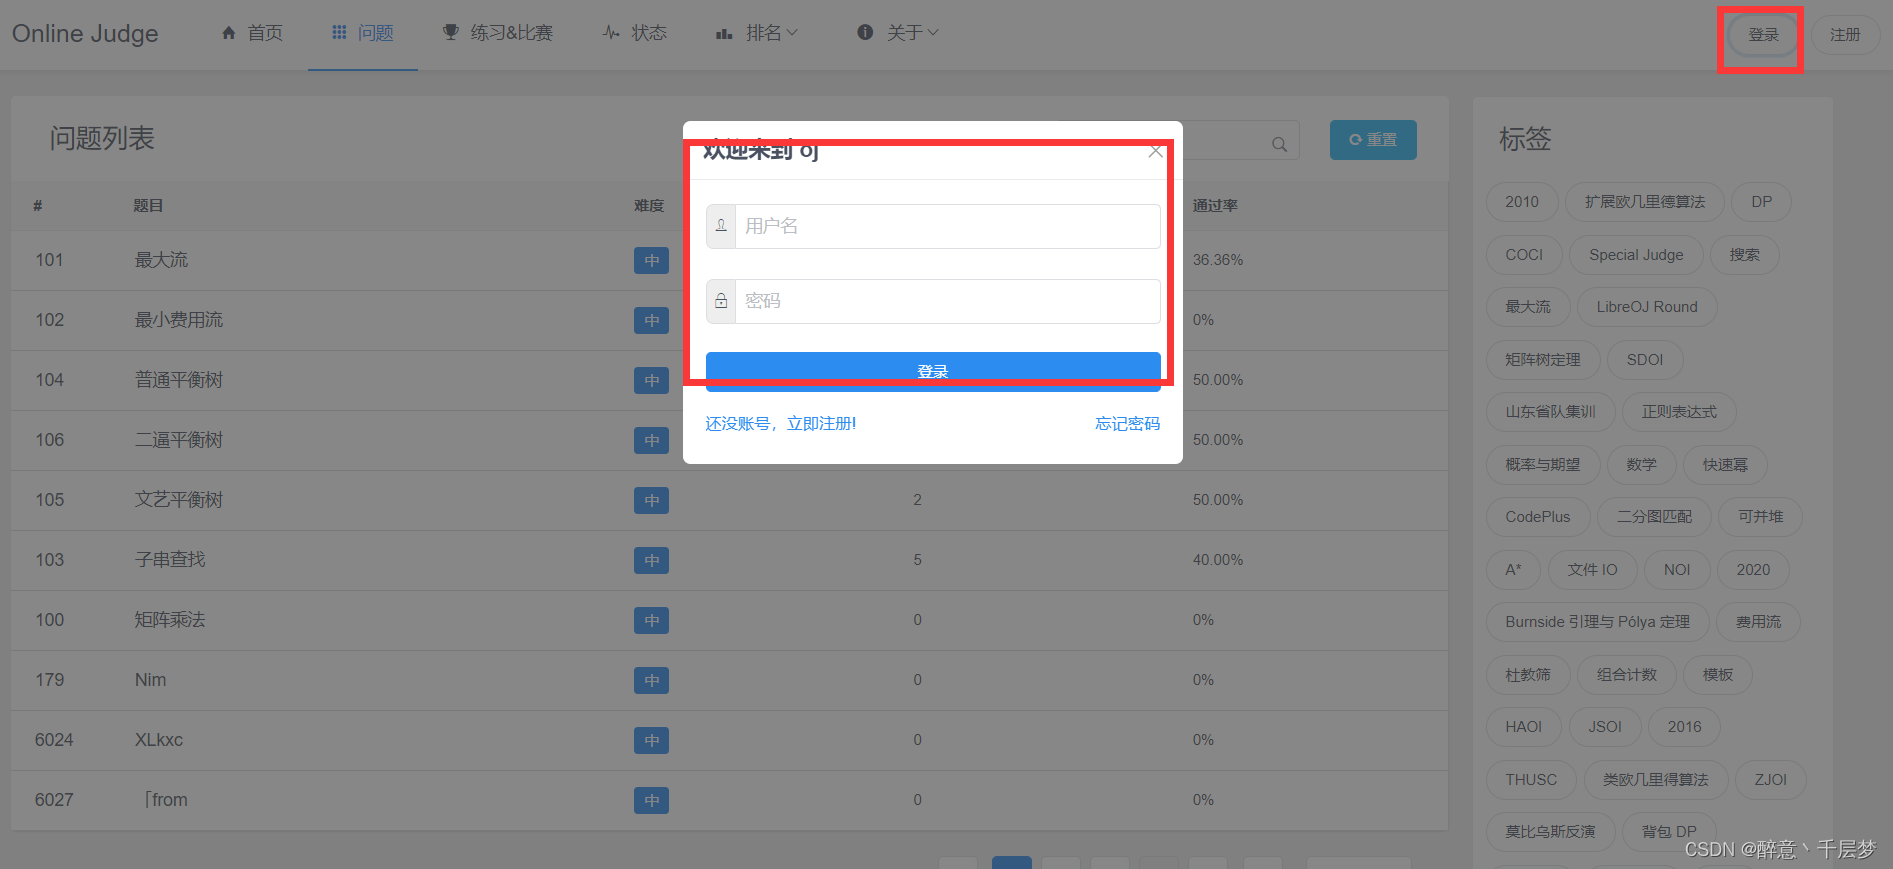This screenshot has width=1893, height=869.
Task: Select the DP tag
Action: [x=1762, y=202]
